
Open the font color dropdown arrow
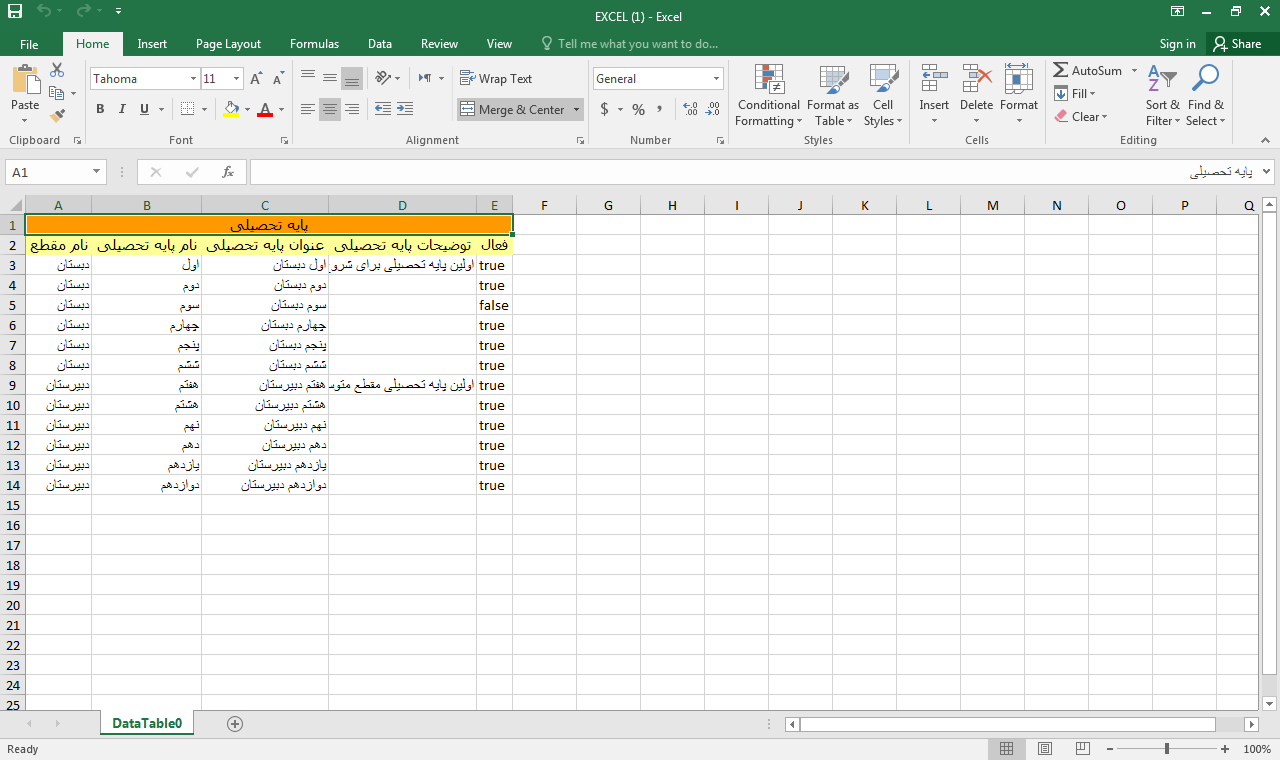coord(281,110)
